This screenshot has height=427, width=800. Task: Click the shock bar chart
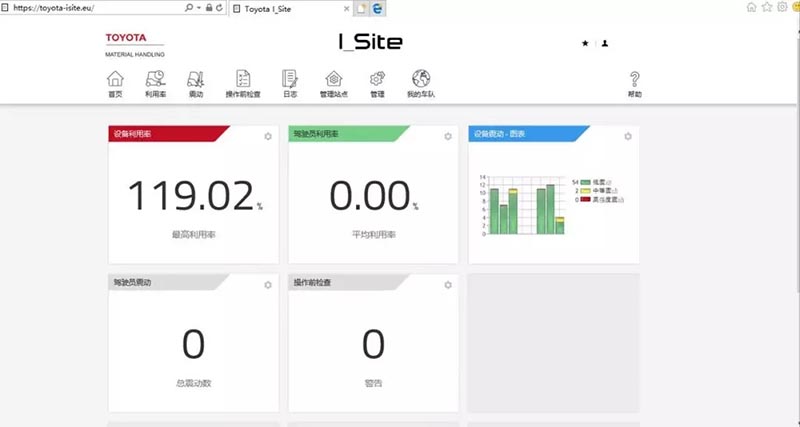524,206
